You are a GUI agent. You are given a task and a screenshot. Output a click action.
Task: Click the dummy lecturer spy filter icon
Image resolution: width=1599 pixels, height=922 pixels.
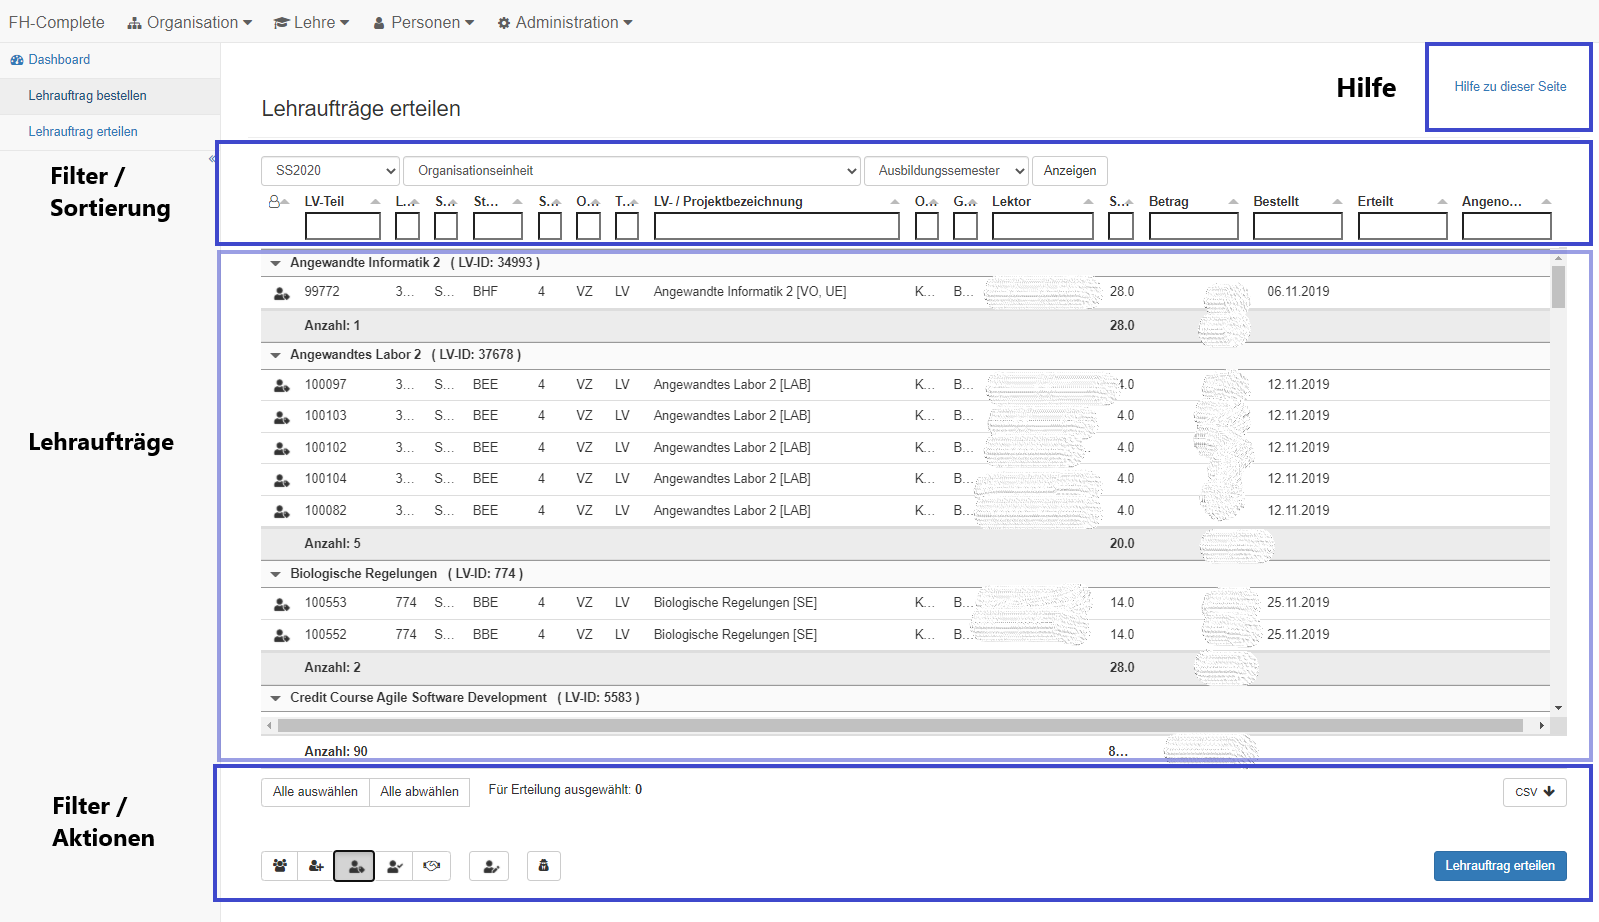pyautogui.click(x=543, y=866)
